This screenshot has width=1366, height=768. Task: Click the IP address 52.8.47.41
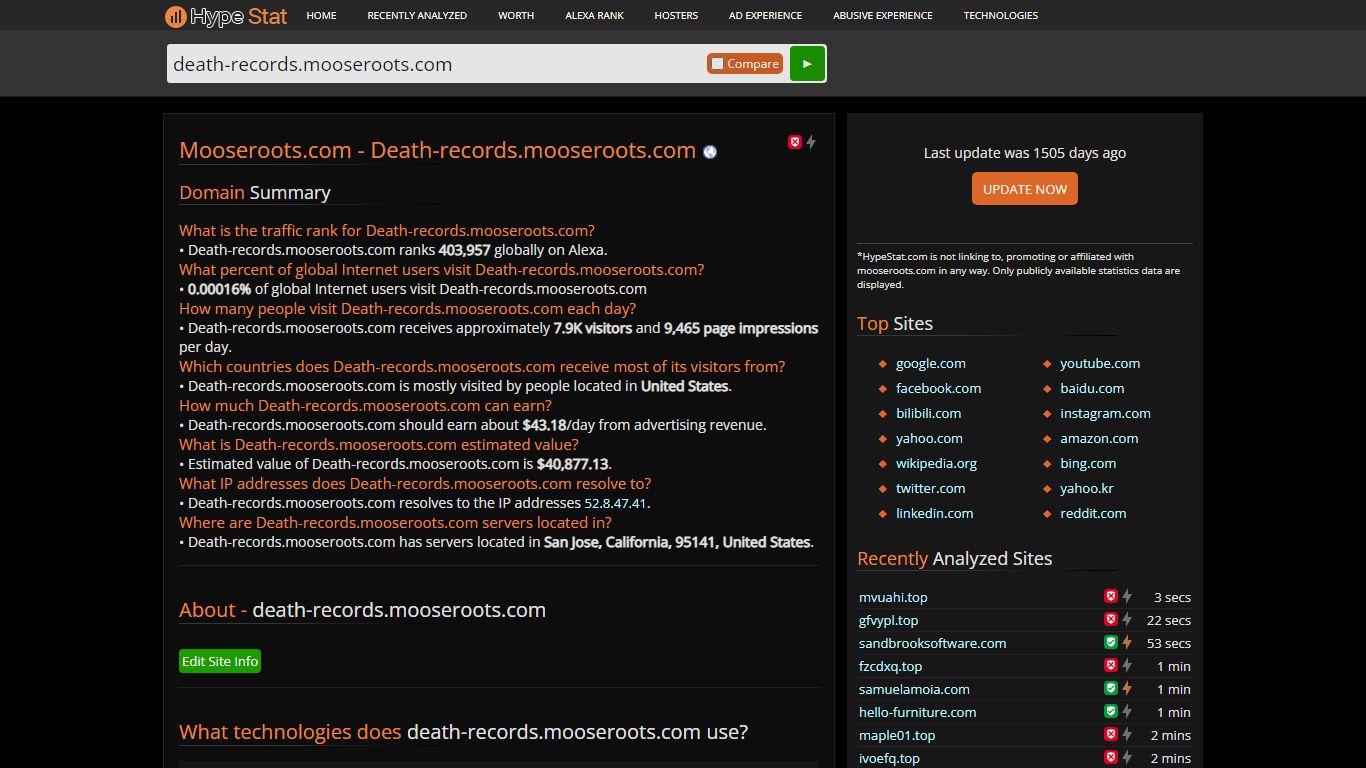616,503
